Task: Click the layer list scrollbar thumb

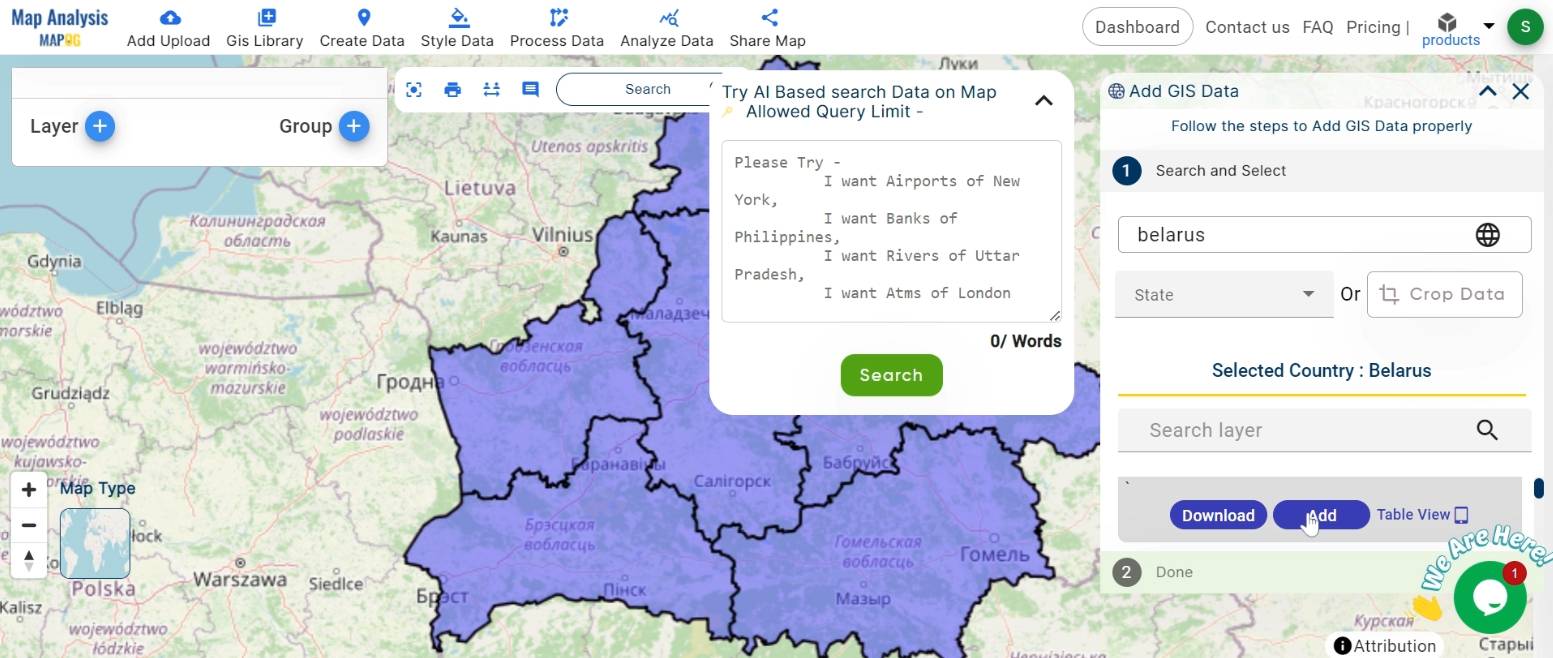Action: 1538,488
